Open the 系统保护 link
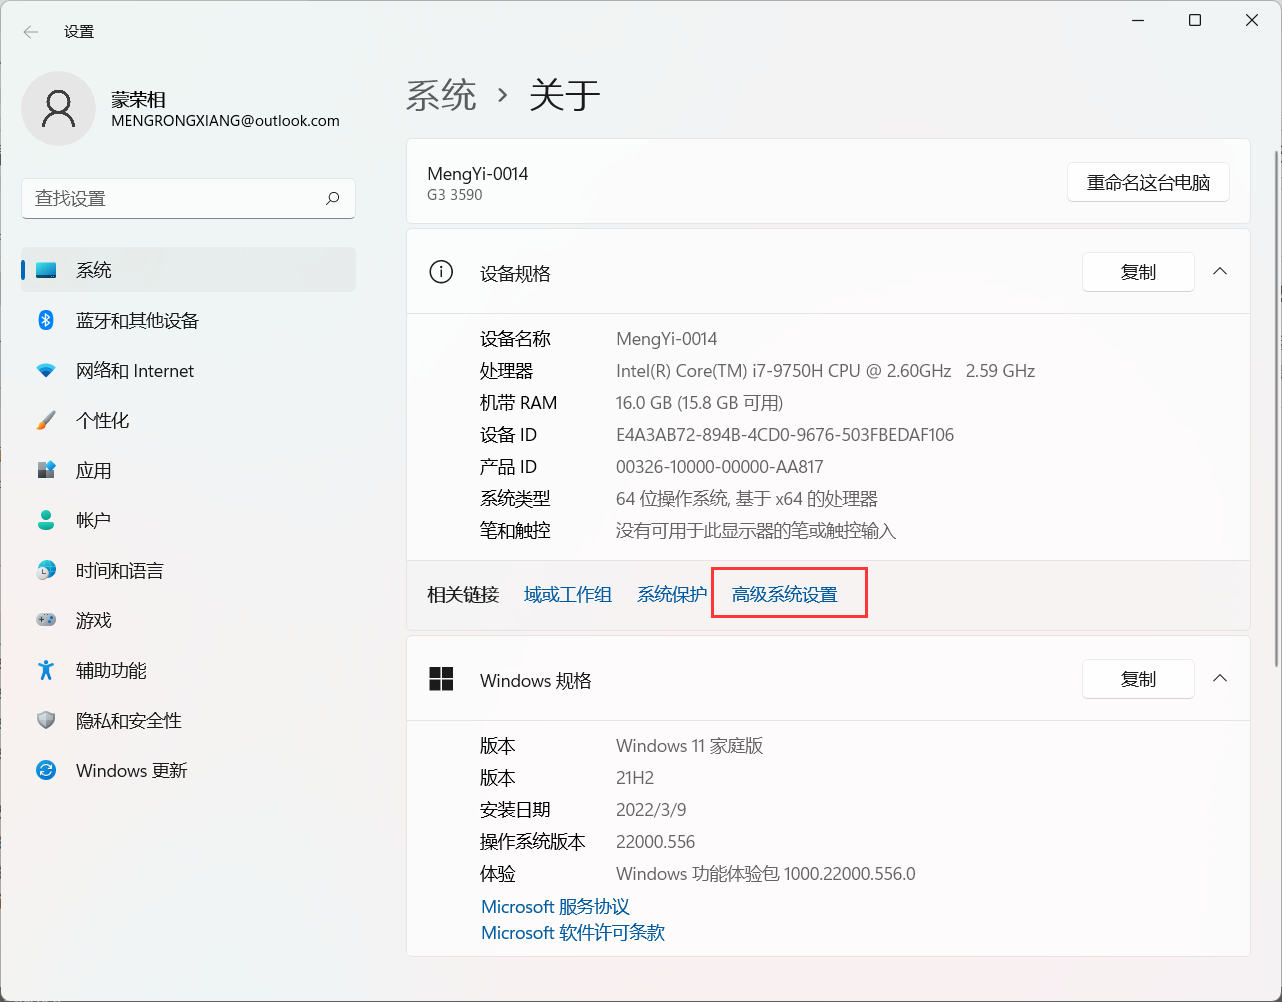 pos(672,594)
